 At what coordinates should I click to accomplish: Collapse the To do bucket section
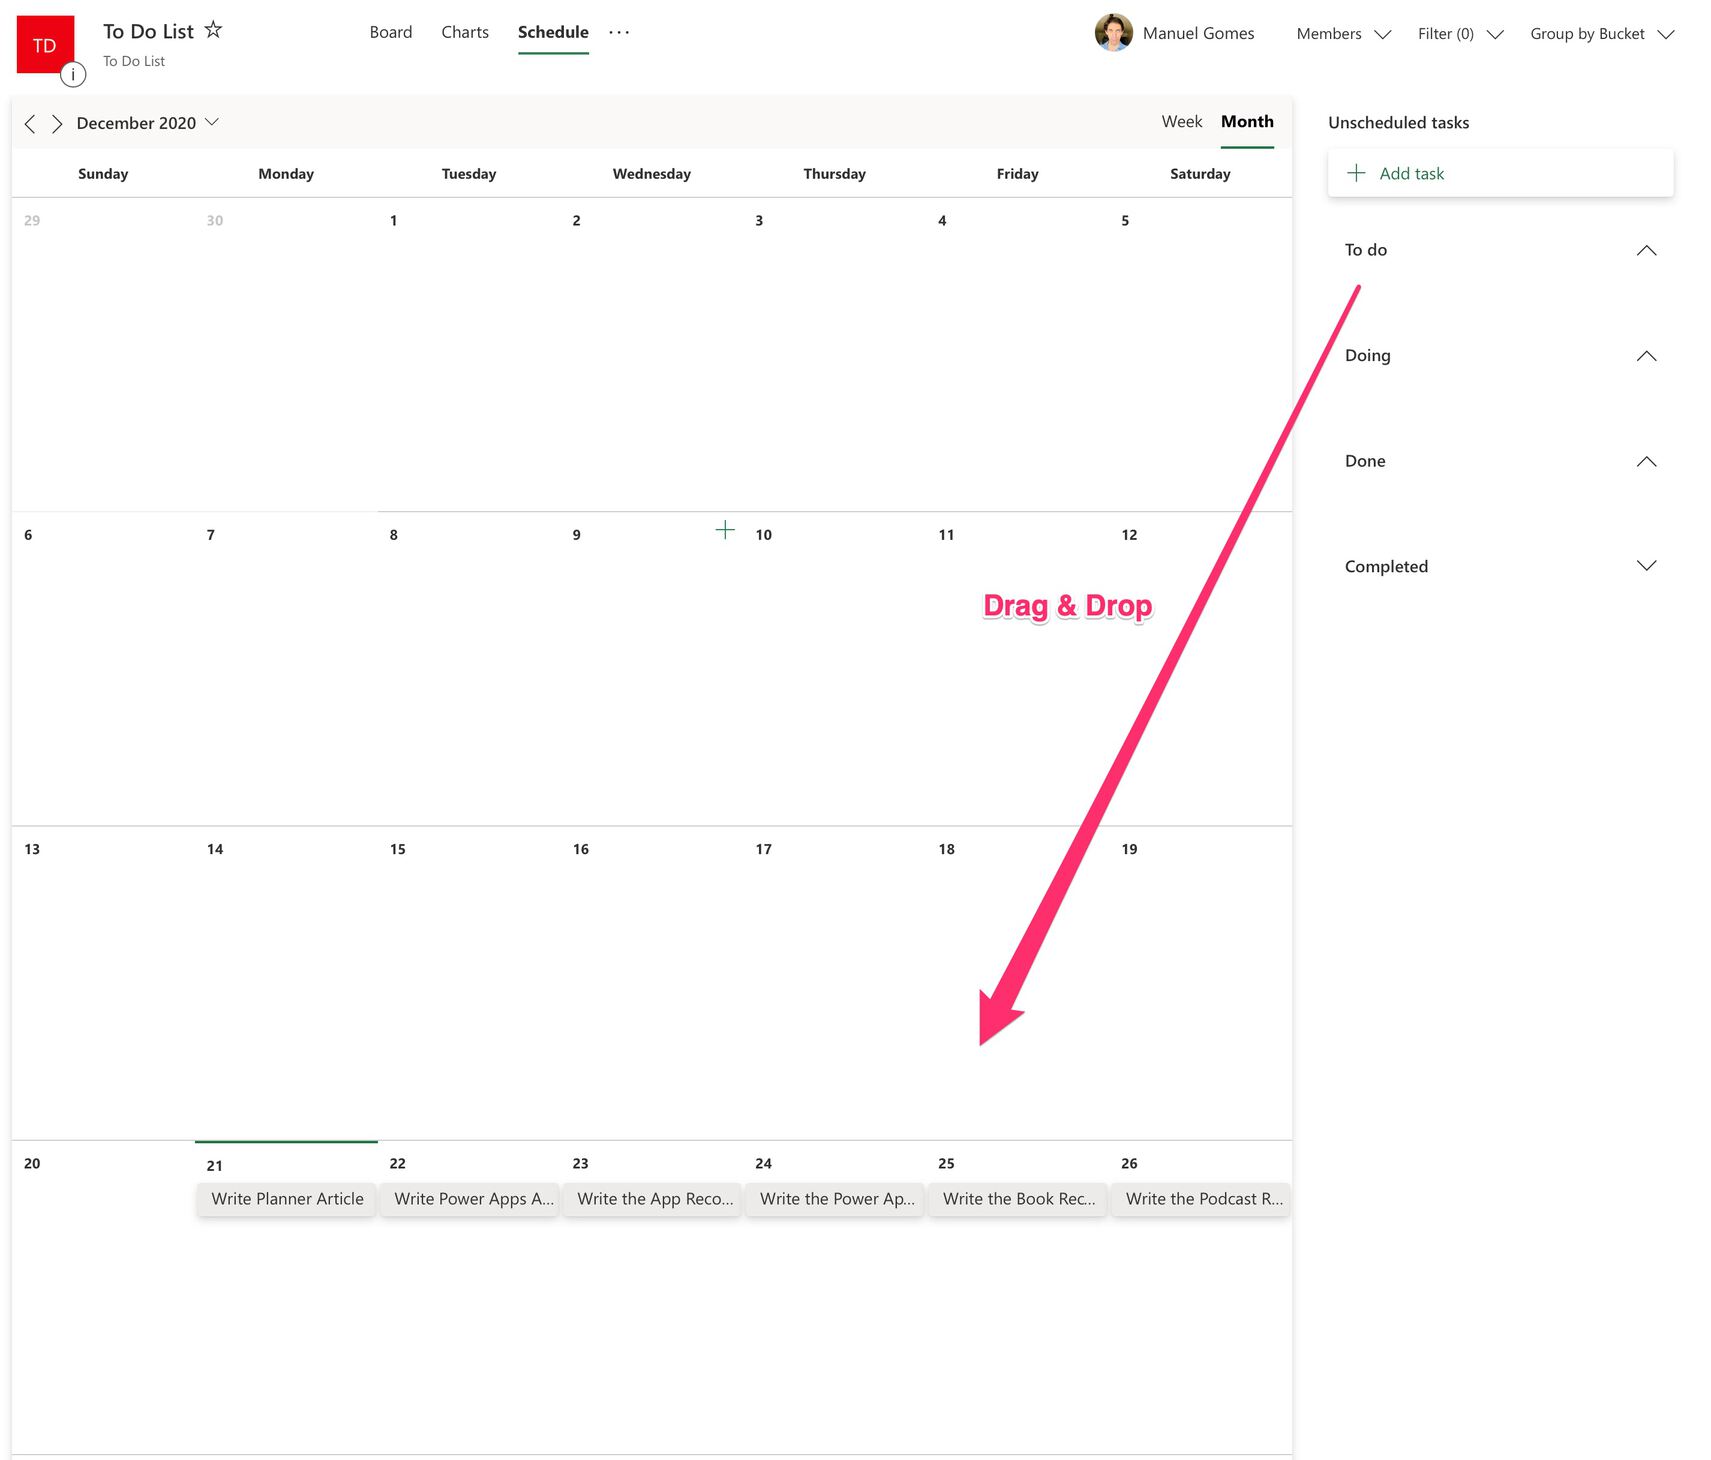pos(1646,250)
